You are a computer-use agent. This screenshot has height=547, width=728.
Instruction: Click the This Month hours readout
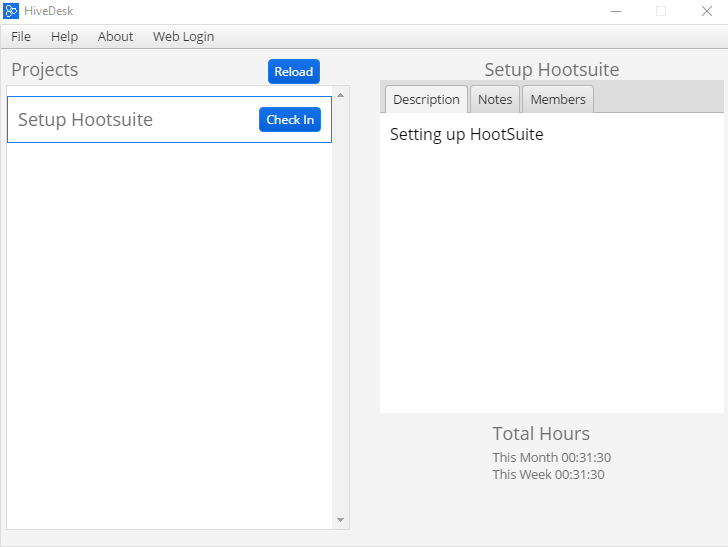[x=552, y=457]
